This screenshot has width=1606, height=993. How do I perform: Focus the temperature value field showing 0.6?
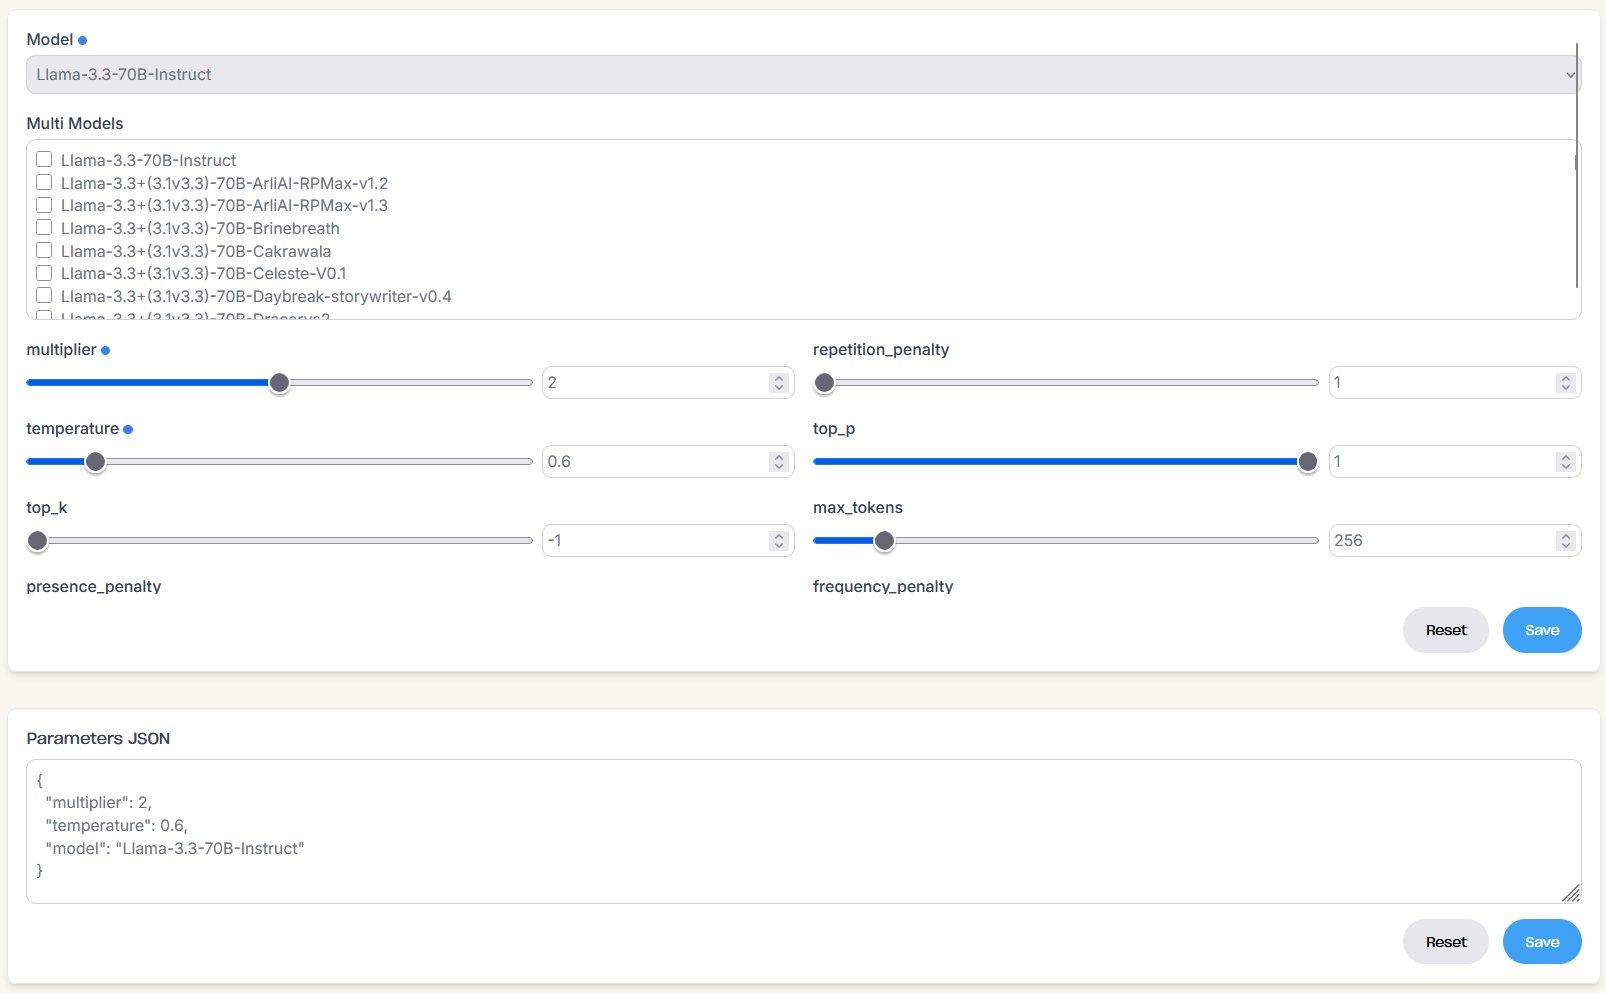coord(668,461)
